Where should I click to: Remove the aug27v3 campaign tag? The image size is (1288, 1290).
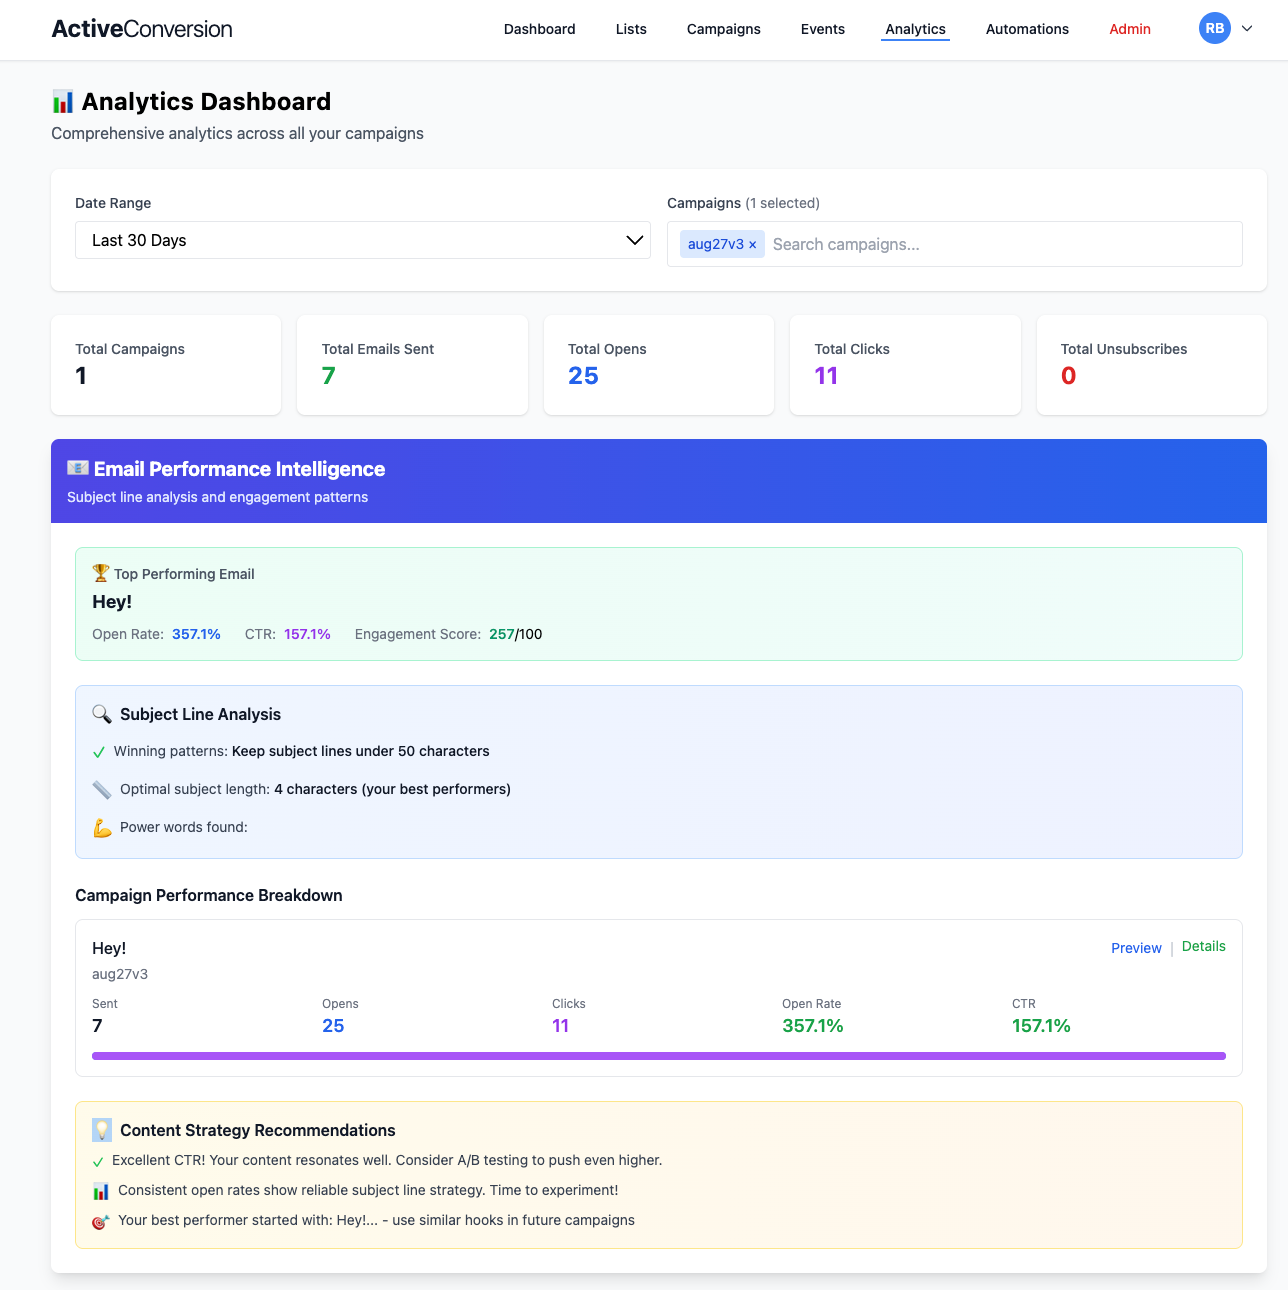753,245
